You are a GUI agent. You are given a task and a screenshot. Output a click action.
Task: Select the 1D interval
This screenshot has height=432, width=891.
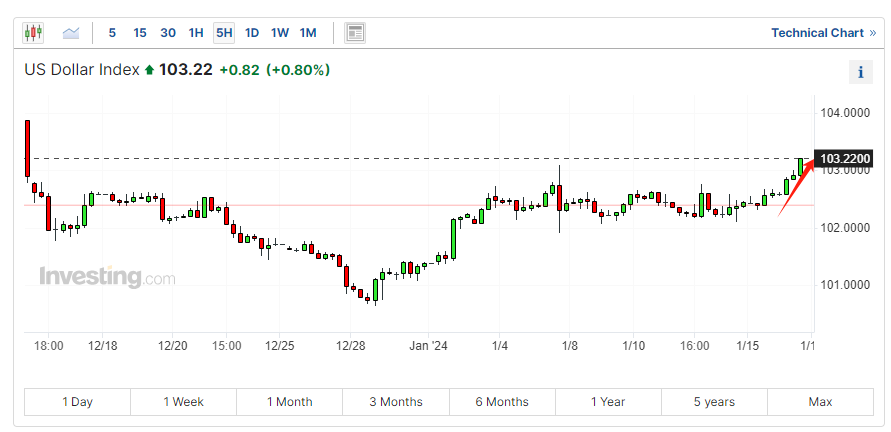pos(252,33)
